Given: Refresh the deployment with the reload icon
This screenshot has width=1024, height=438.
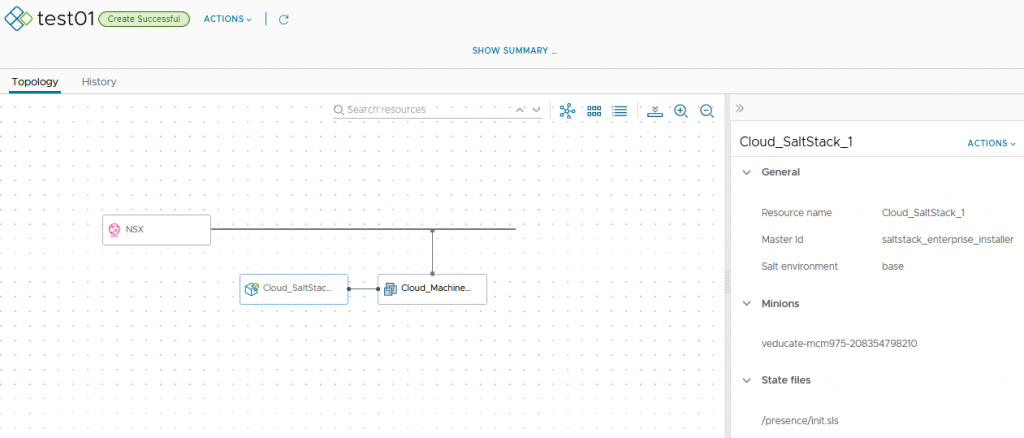Looking at the screenshot, I should [283, 20].
